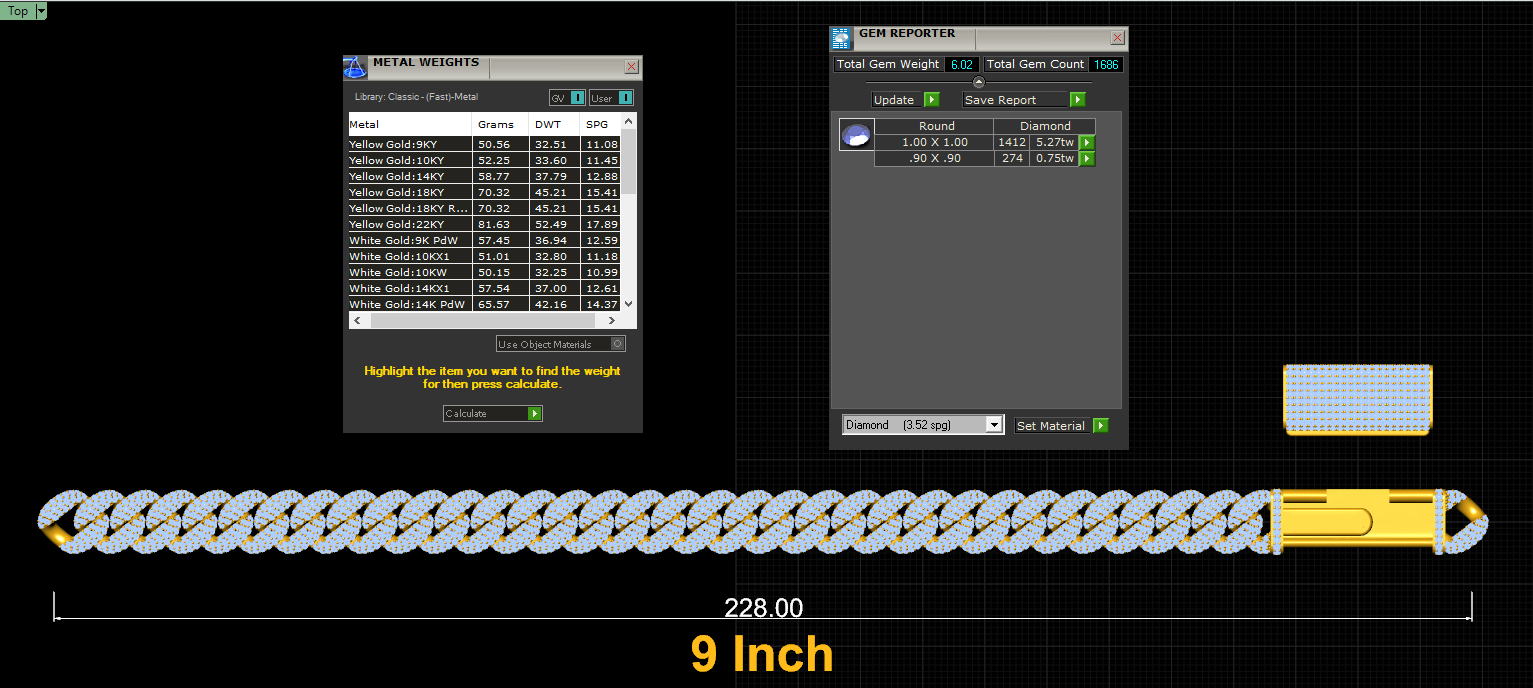Click the Top viewport label tab

click(x=18, y=11)
